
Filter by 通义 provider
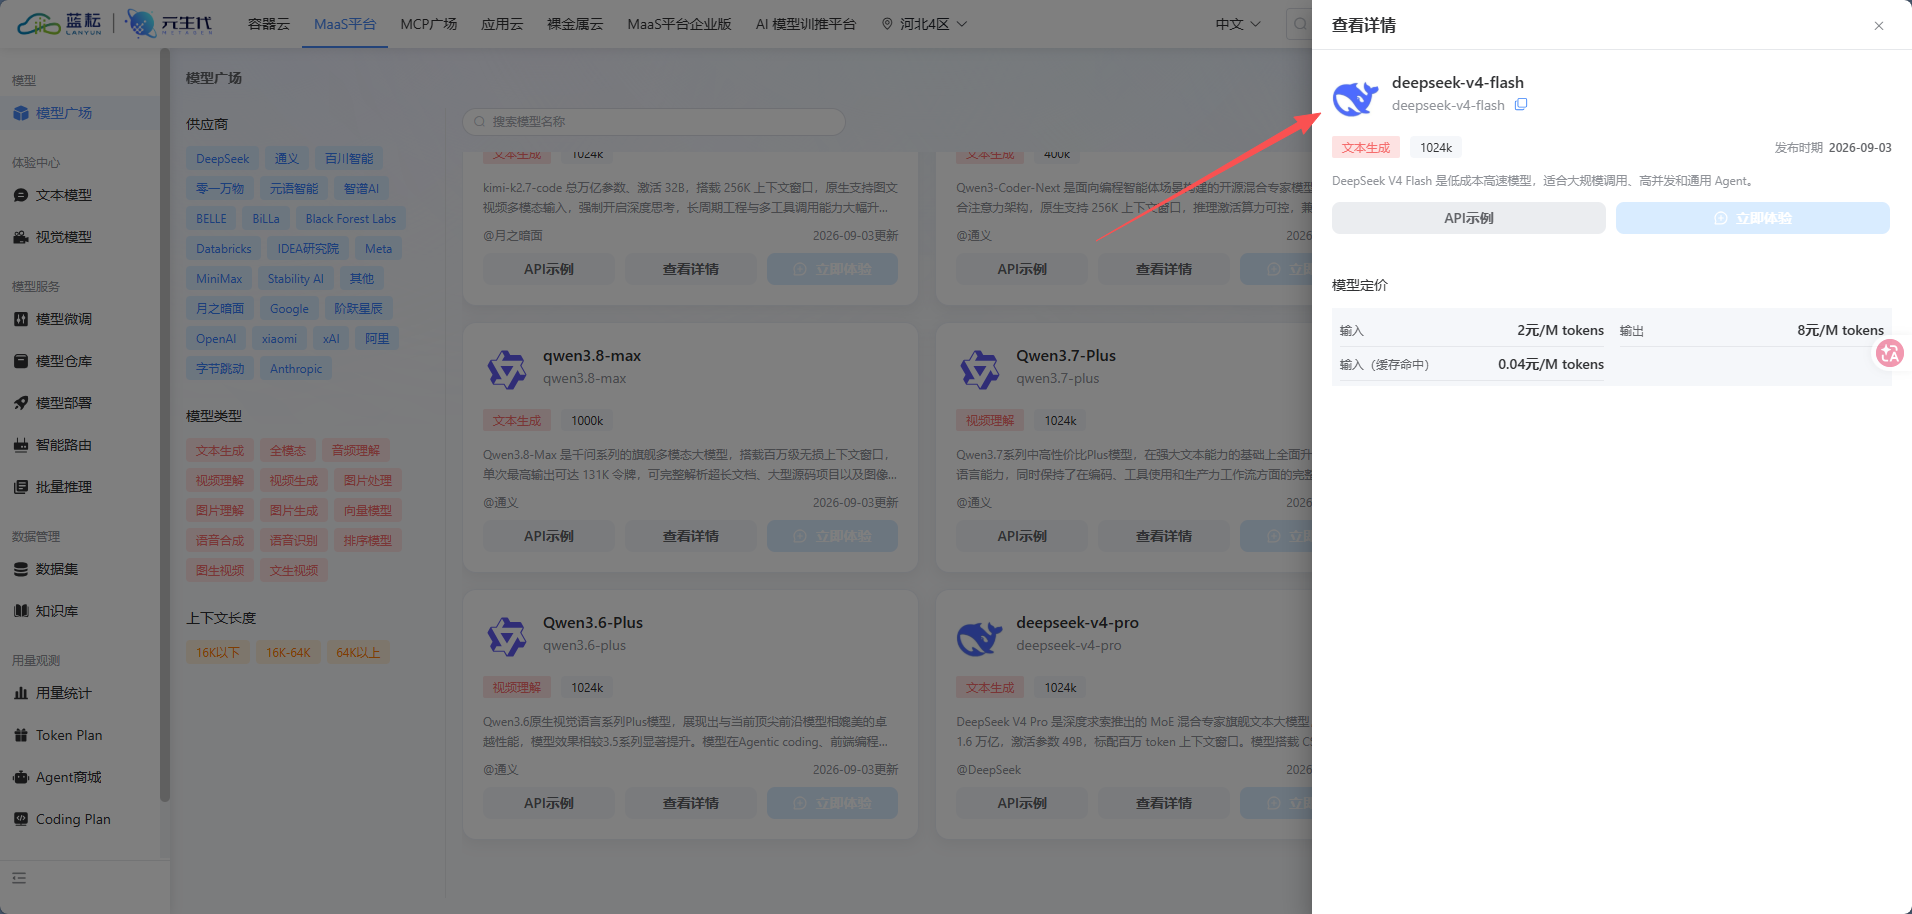(x=287, y=159)
